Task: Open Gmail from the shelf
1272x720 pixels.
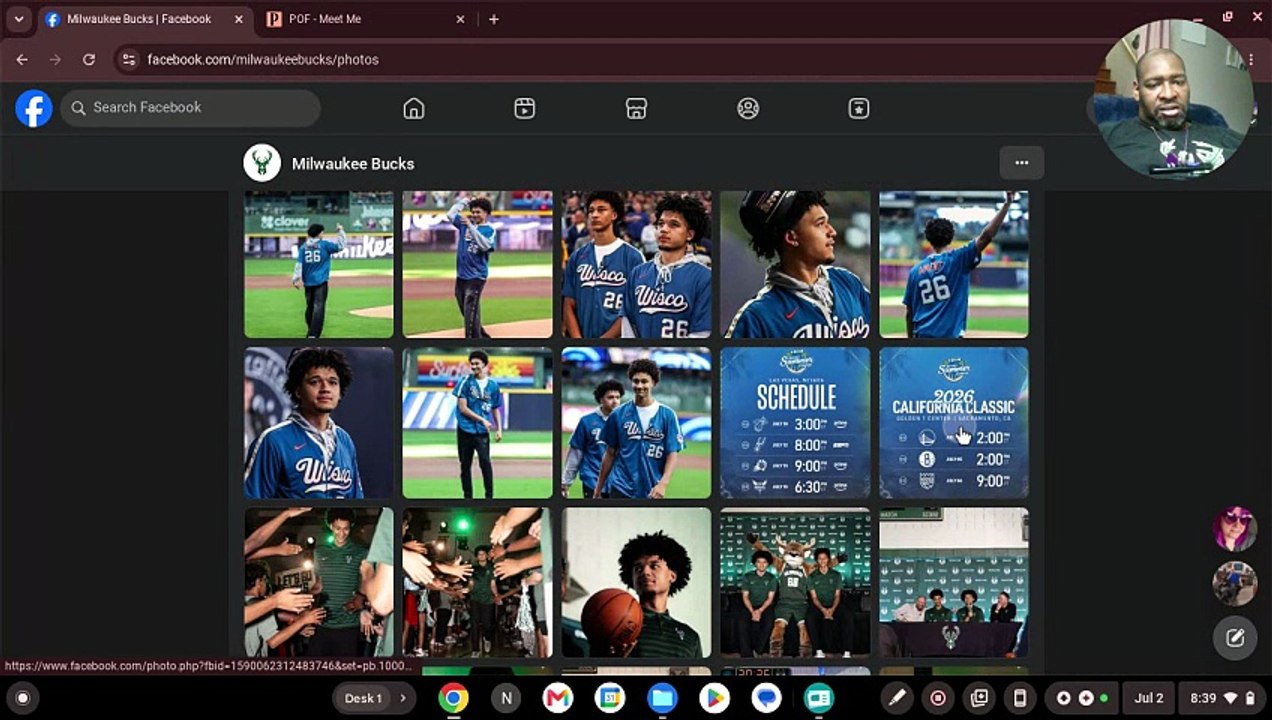Action: 558,698
